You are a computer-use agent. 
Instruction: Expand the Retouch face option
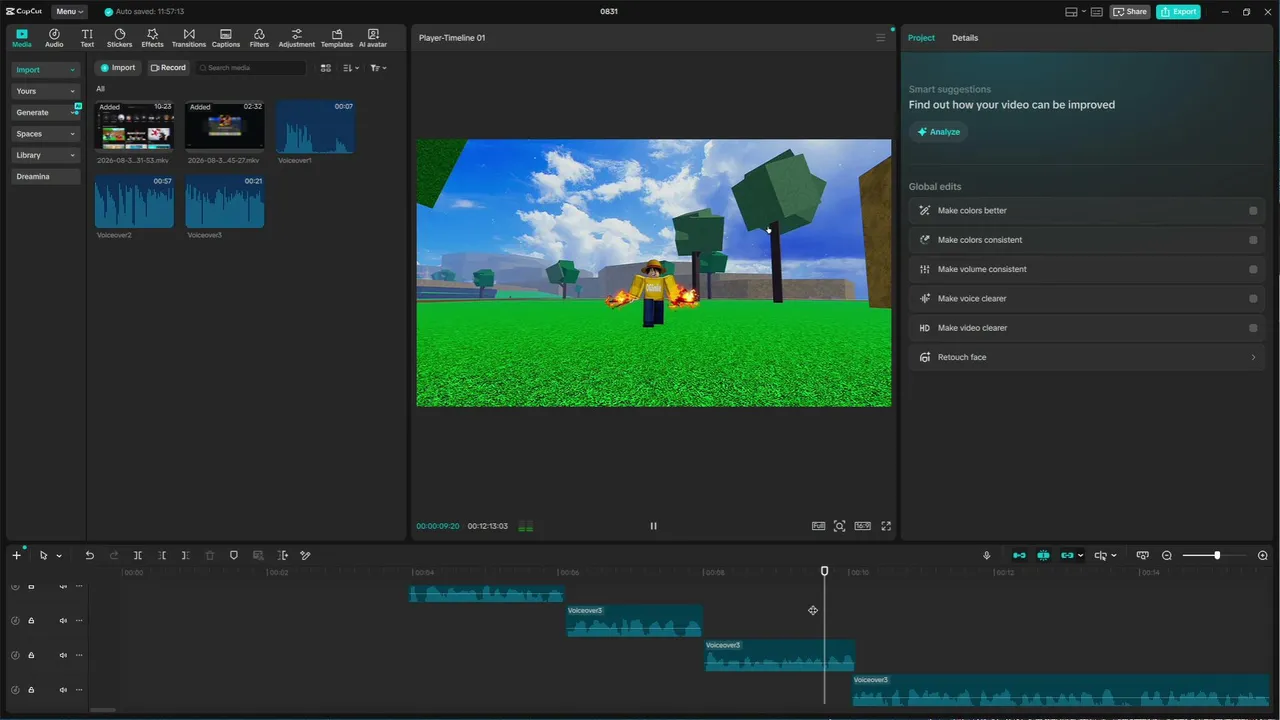[1086, 357]
